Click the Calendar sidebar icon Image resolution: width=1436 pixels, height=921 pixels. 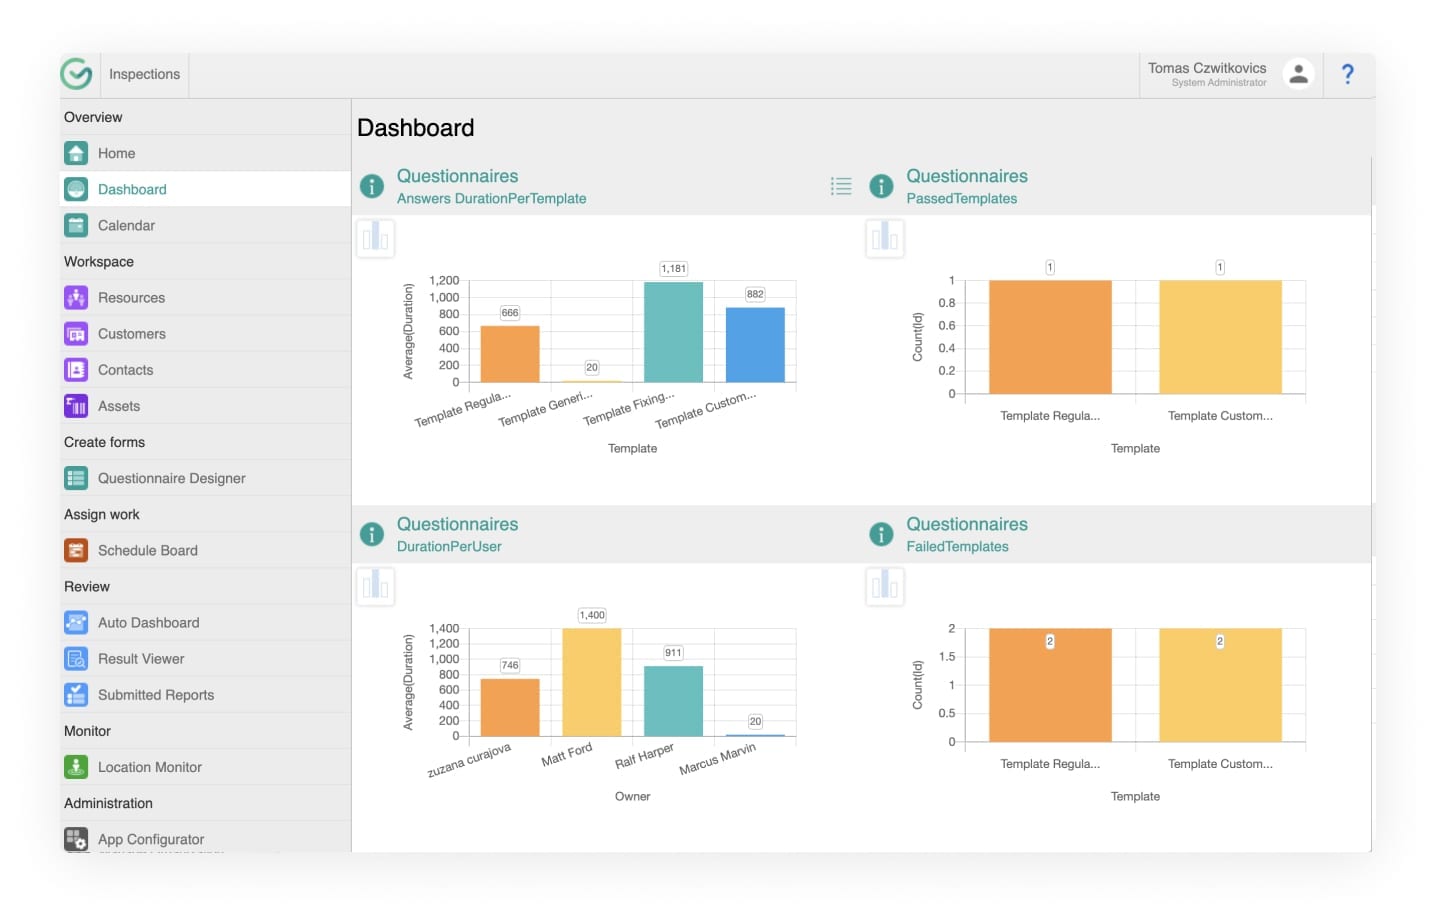tap(76, 225)
